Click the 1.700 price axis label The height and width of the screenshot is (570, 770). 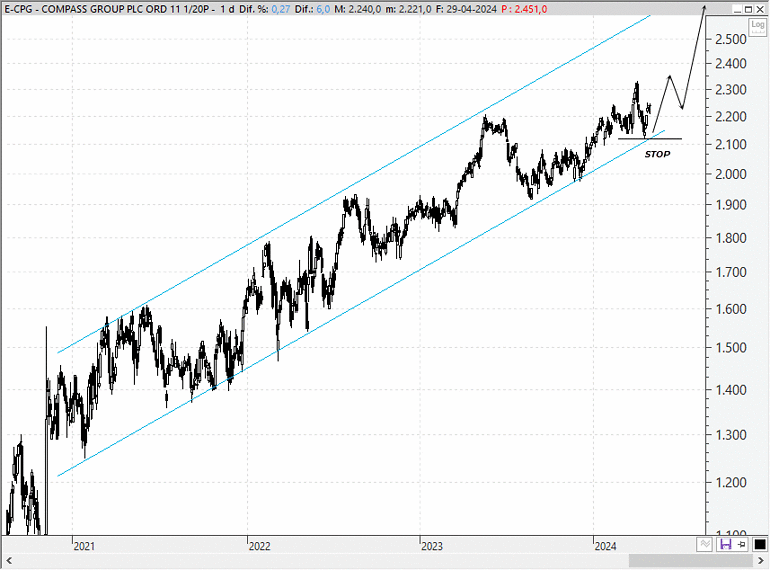tap(731, 272)
